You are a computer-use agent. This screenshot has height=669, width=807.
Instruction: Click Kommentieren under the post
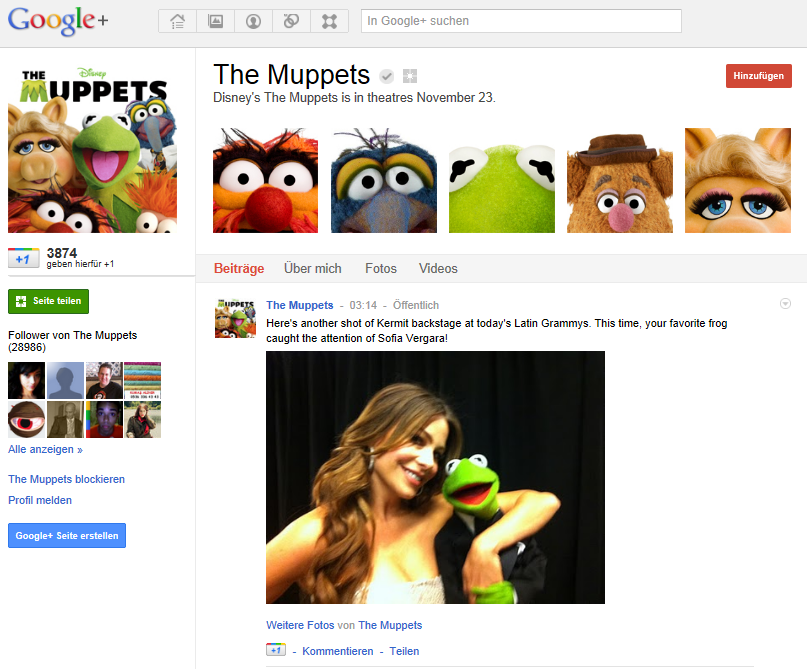click(338, 651)
